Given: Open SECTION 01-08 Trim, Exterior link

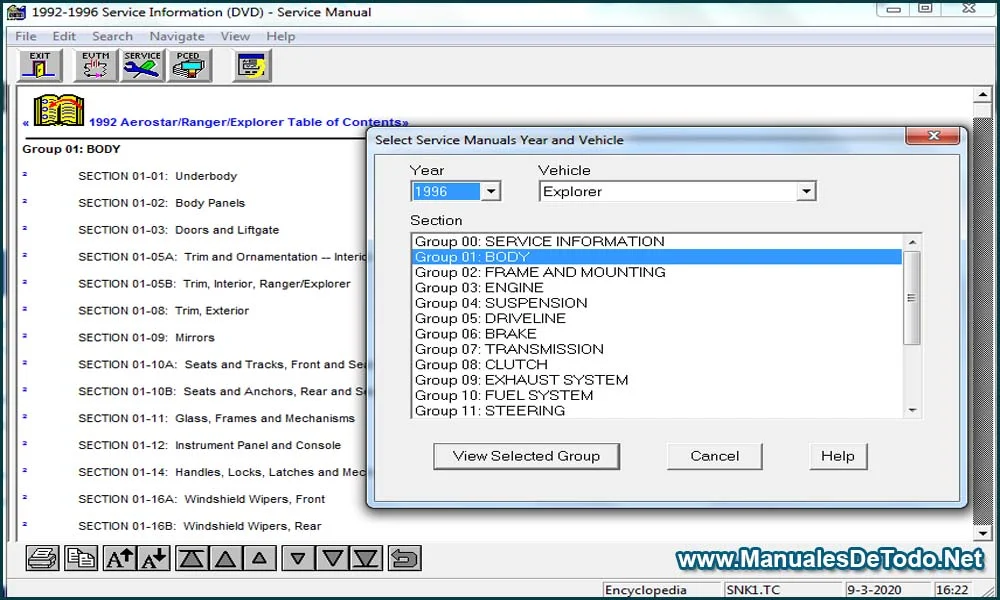Looking at the screenshot, I should 163,311.
